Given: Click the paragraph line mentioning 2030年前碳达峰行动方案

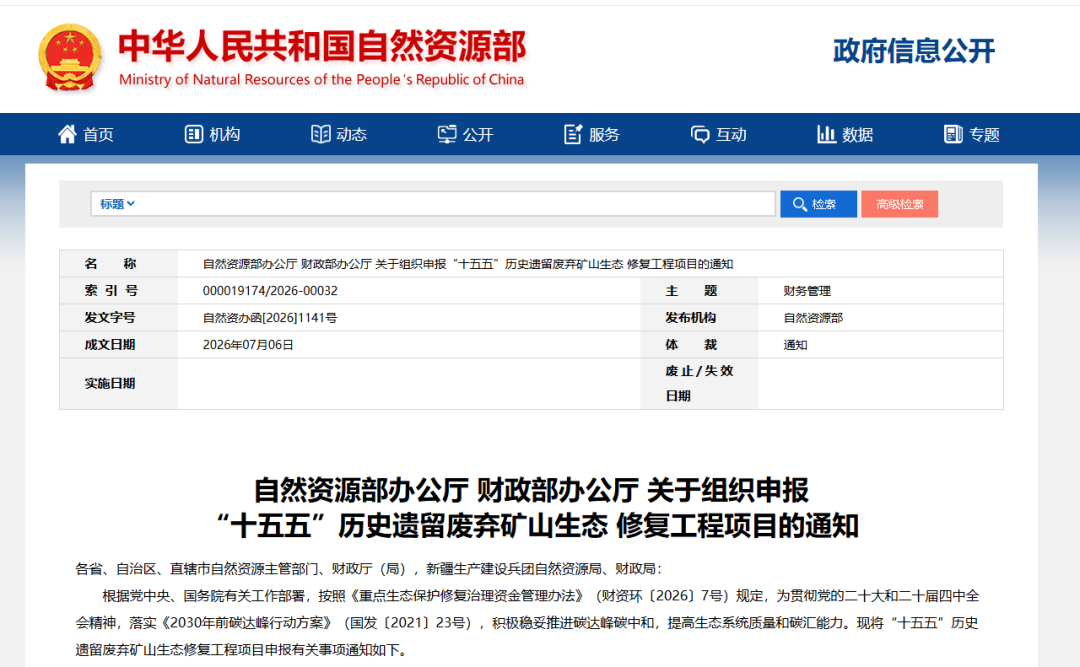Looking at the screenshot, I should 527,623.
